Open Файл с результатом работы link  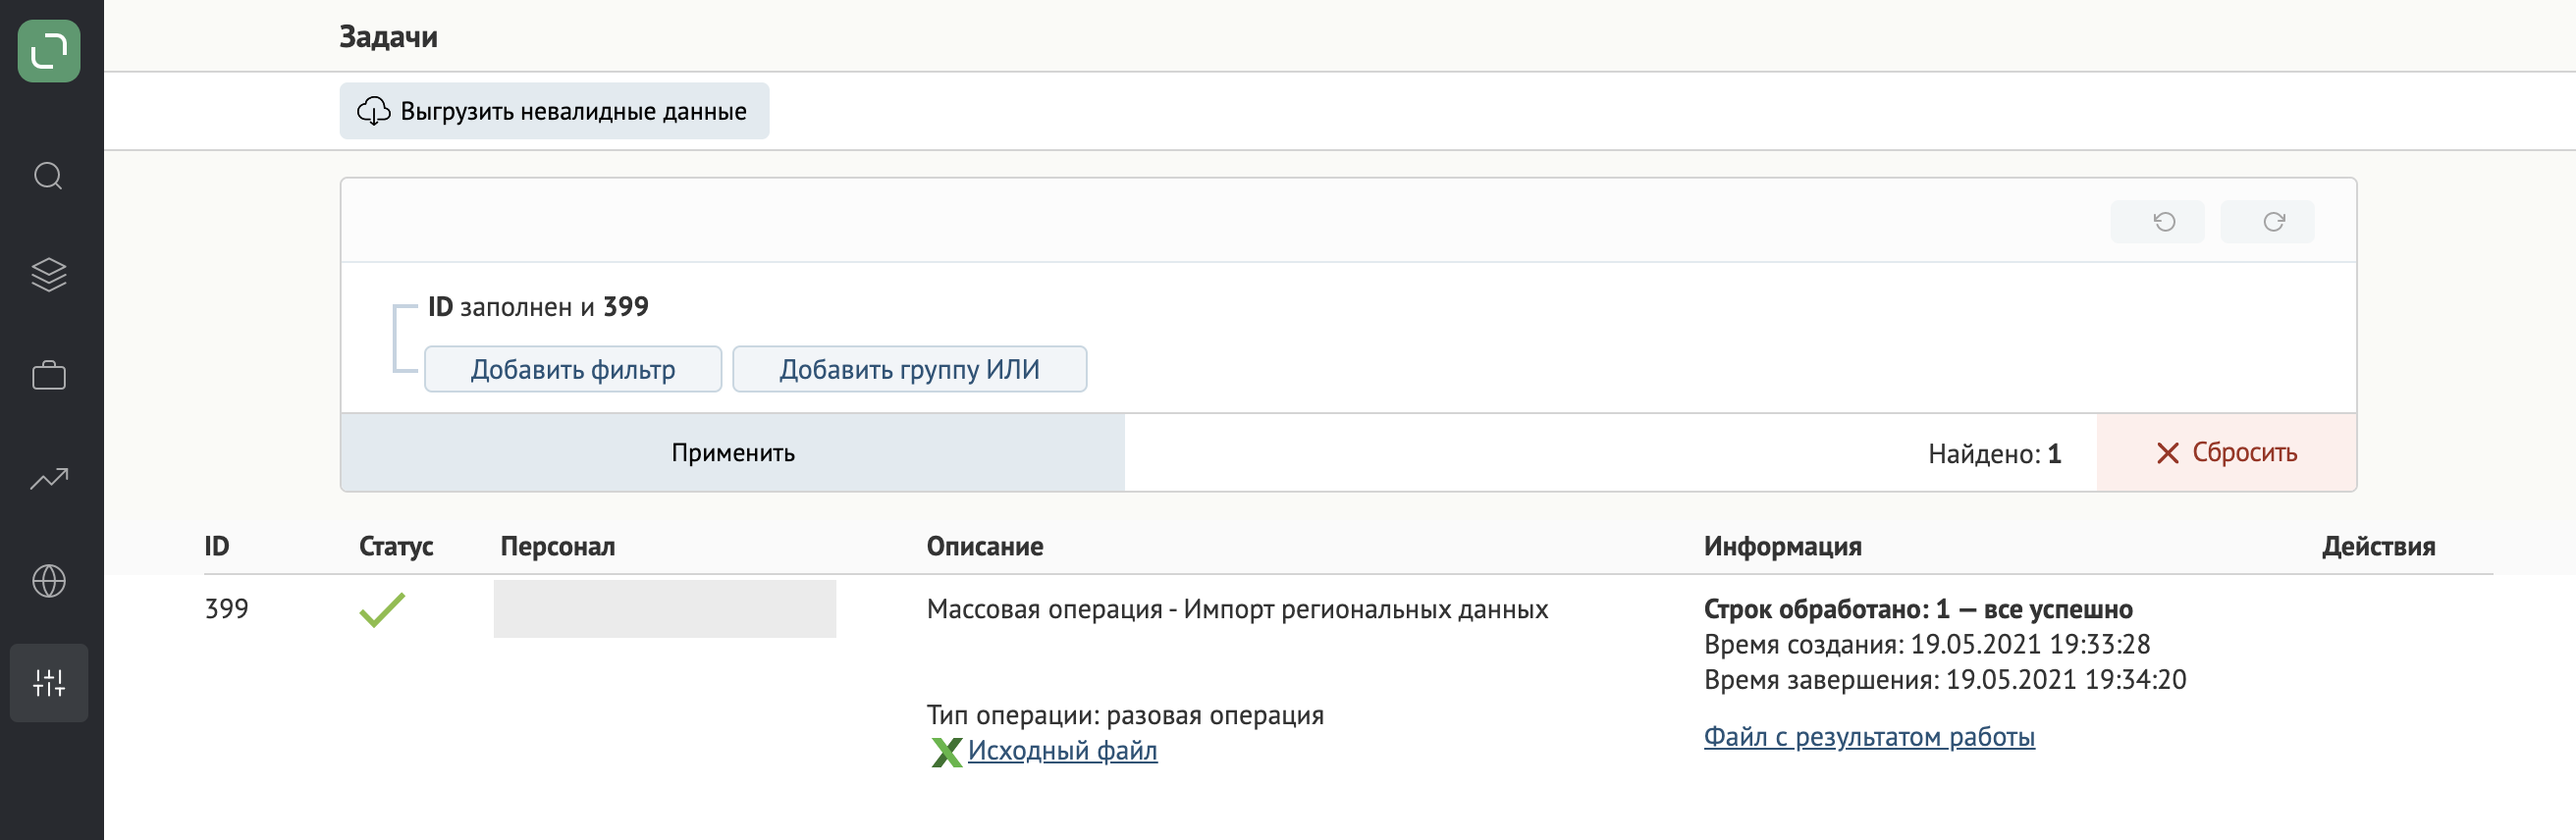[1869, 737]
